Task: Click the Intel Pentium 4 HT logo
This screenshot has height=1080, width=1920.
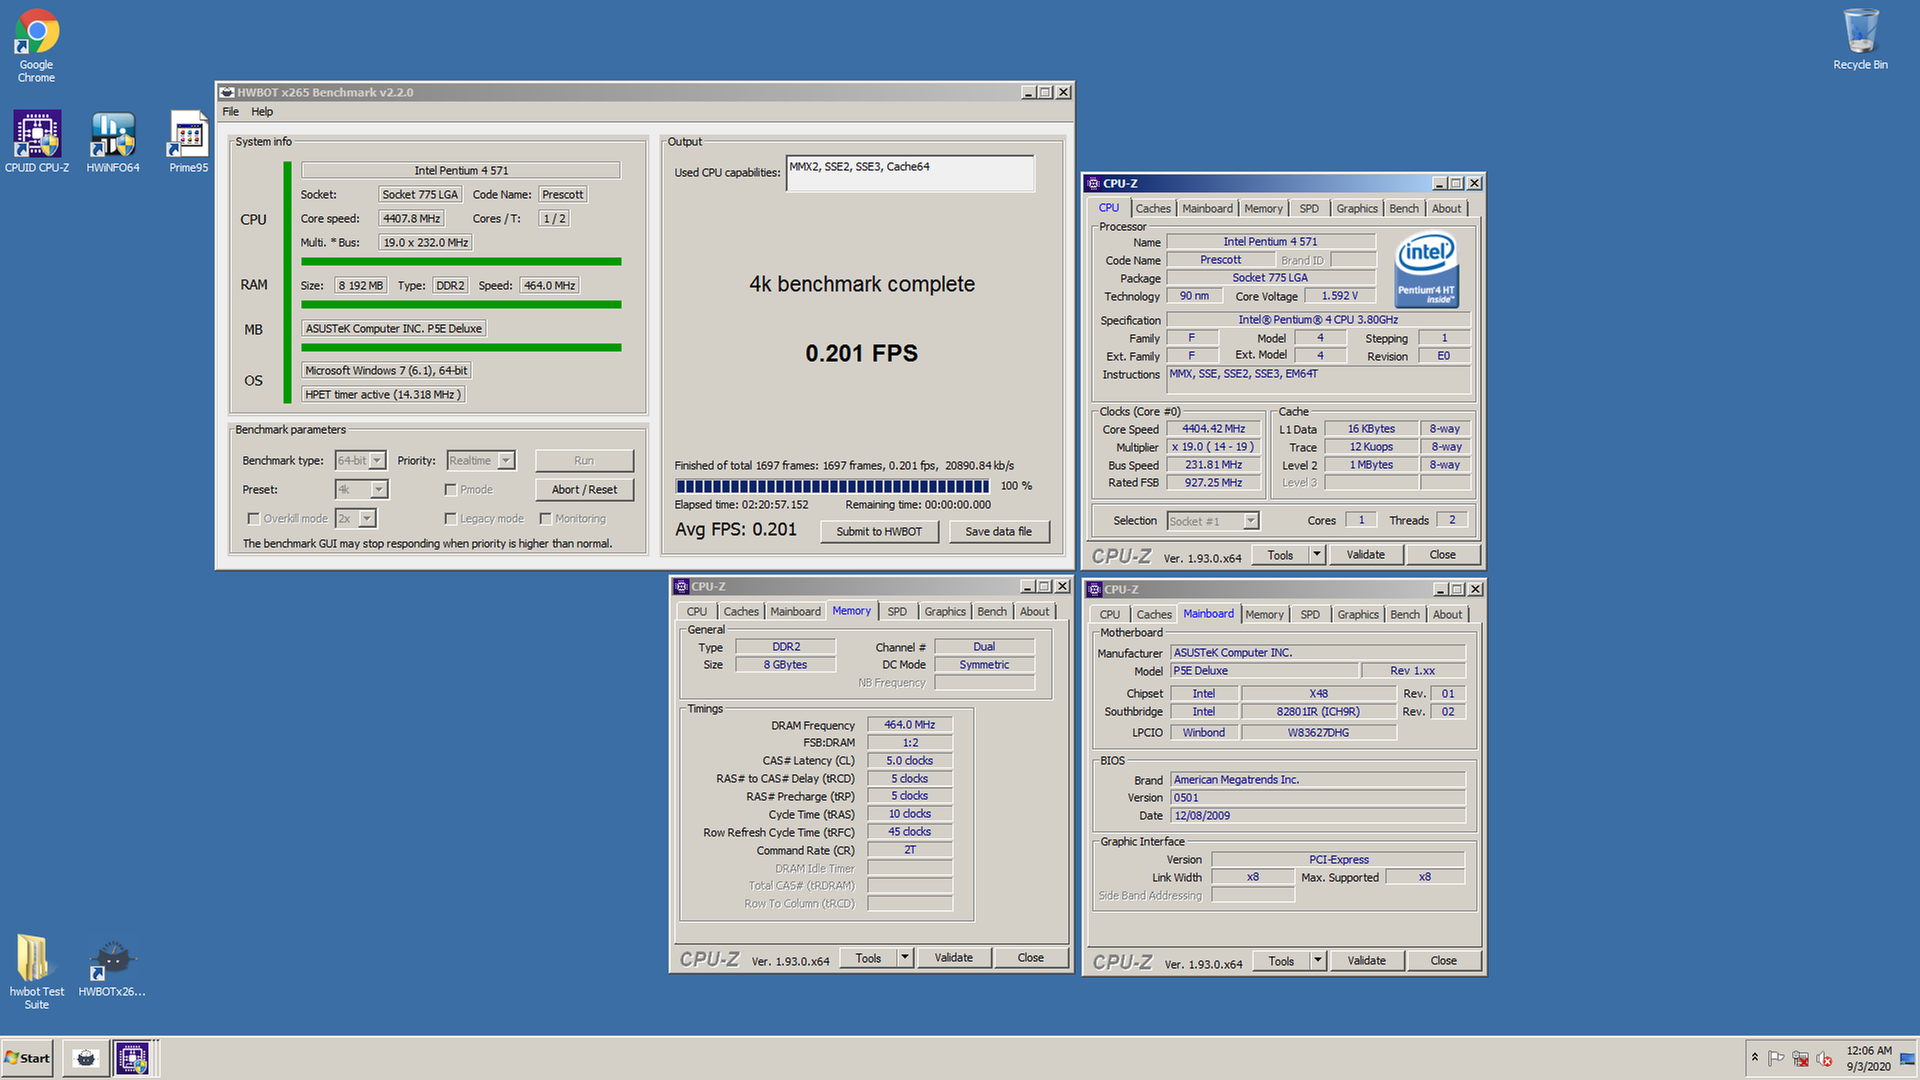Action: pos(1426,269)
